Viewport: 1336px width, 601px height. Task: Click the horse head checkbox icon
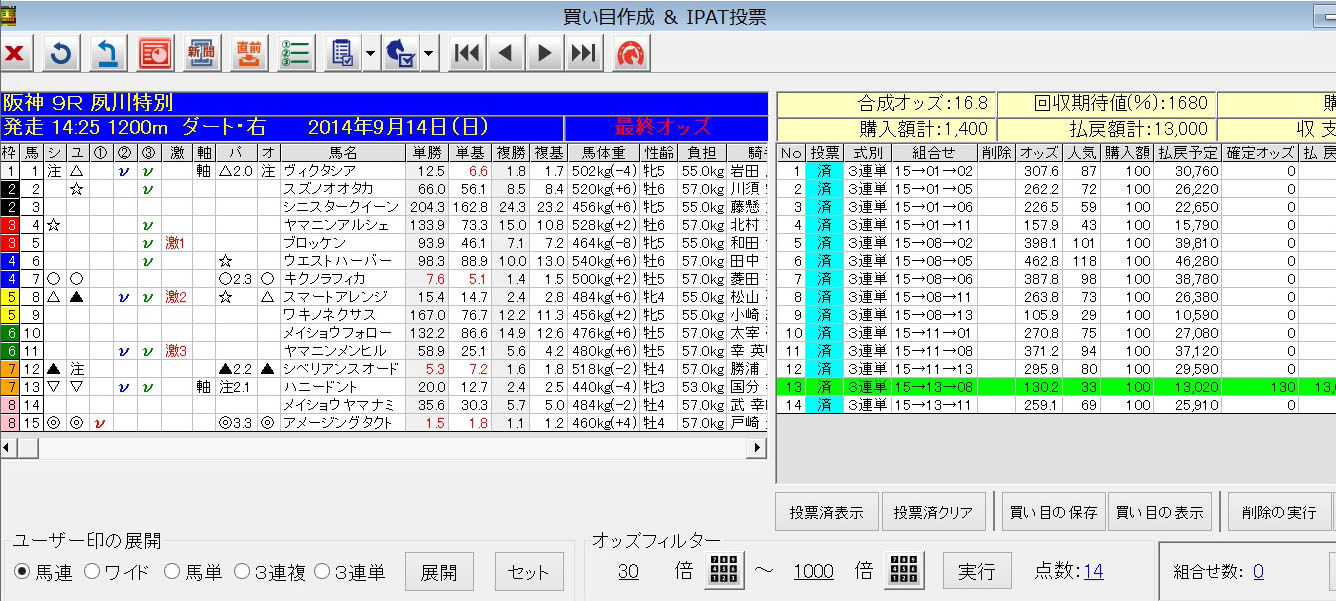tap(401, 53)
